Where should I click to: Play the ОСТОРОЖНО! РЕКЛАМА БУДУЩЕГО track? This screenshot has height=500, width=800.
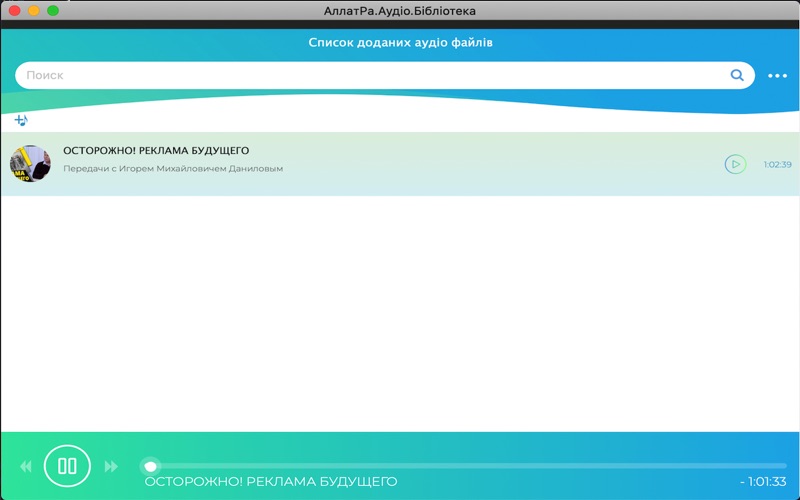pos(735,164)
